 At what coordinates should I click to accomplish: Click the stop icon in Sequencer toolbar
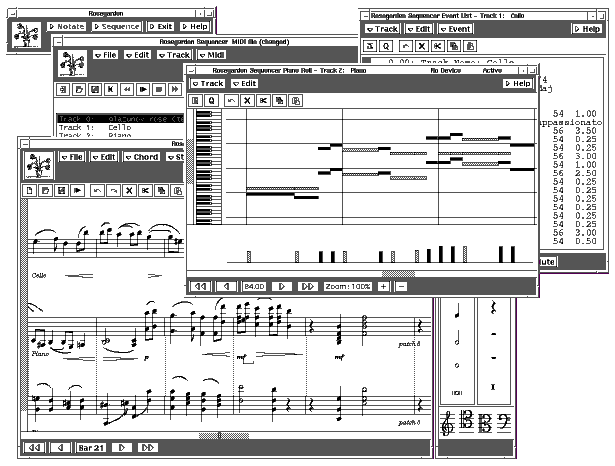click(159, 89)
